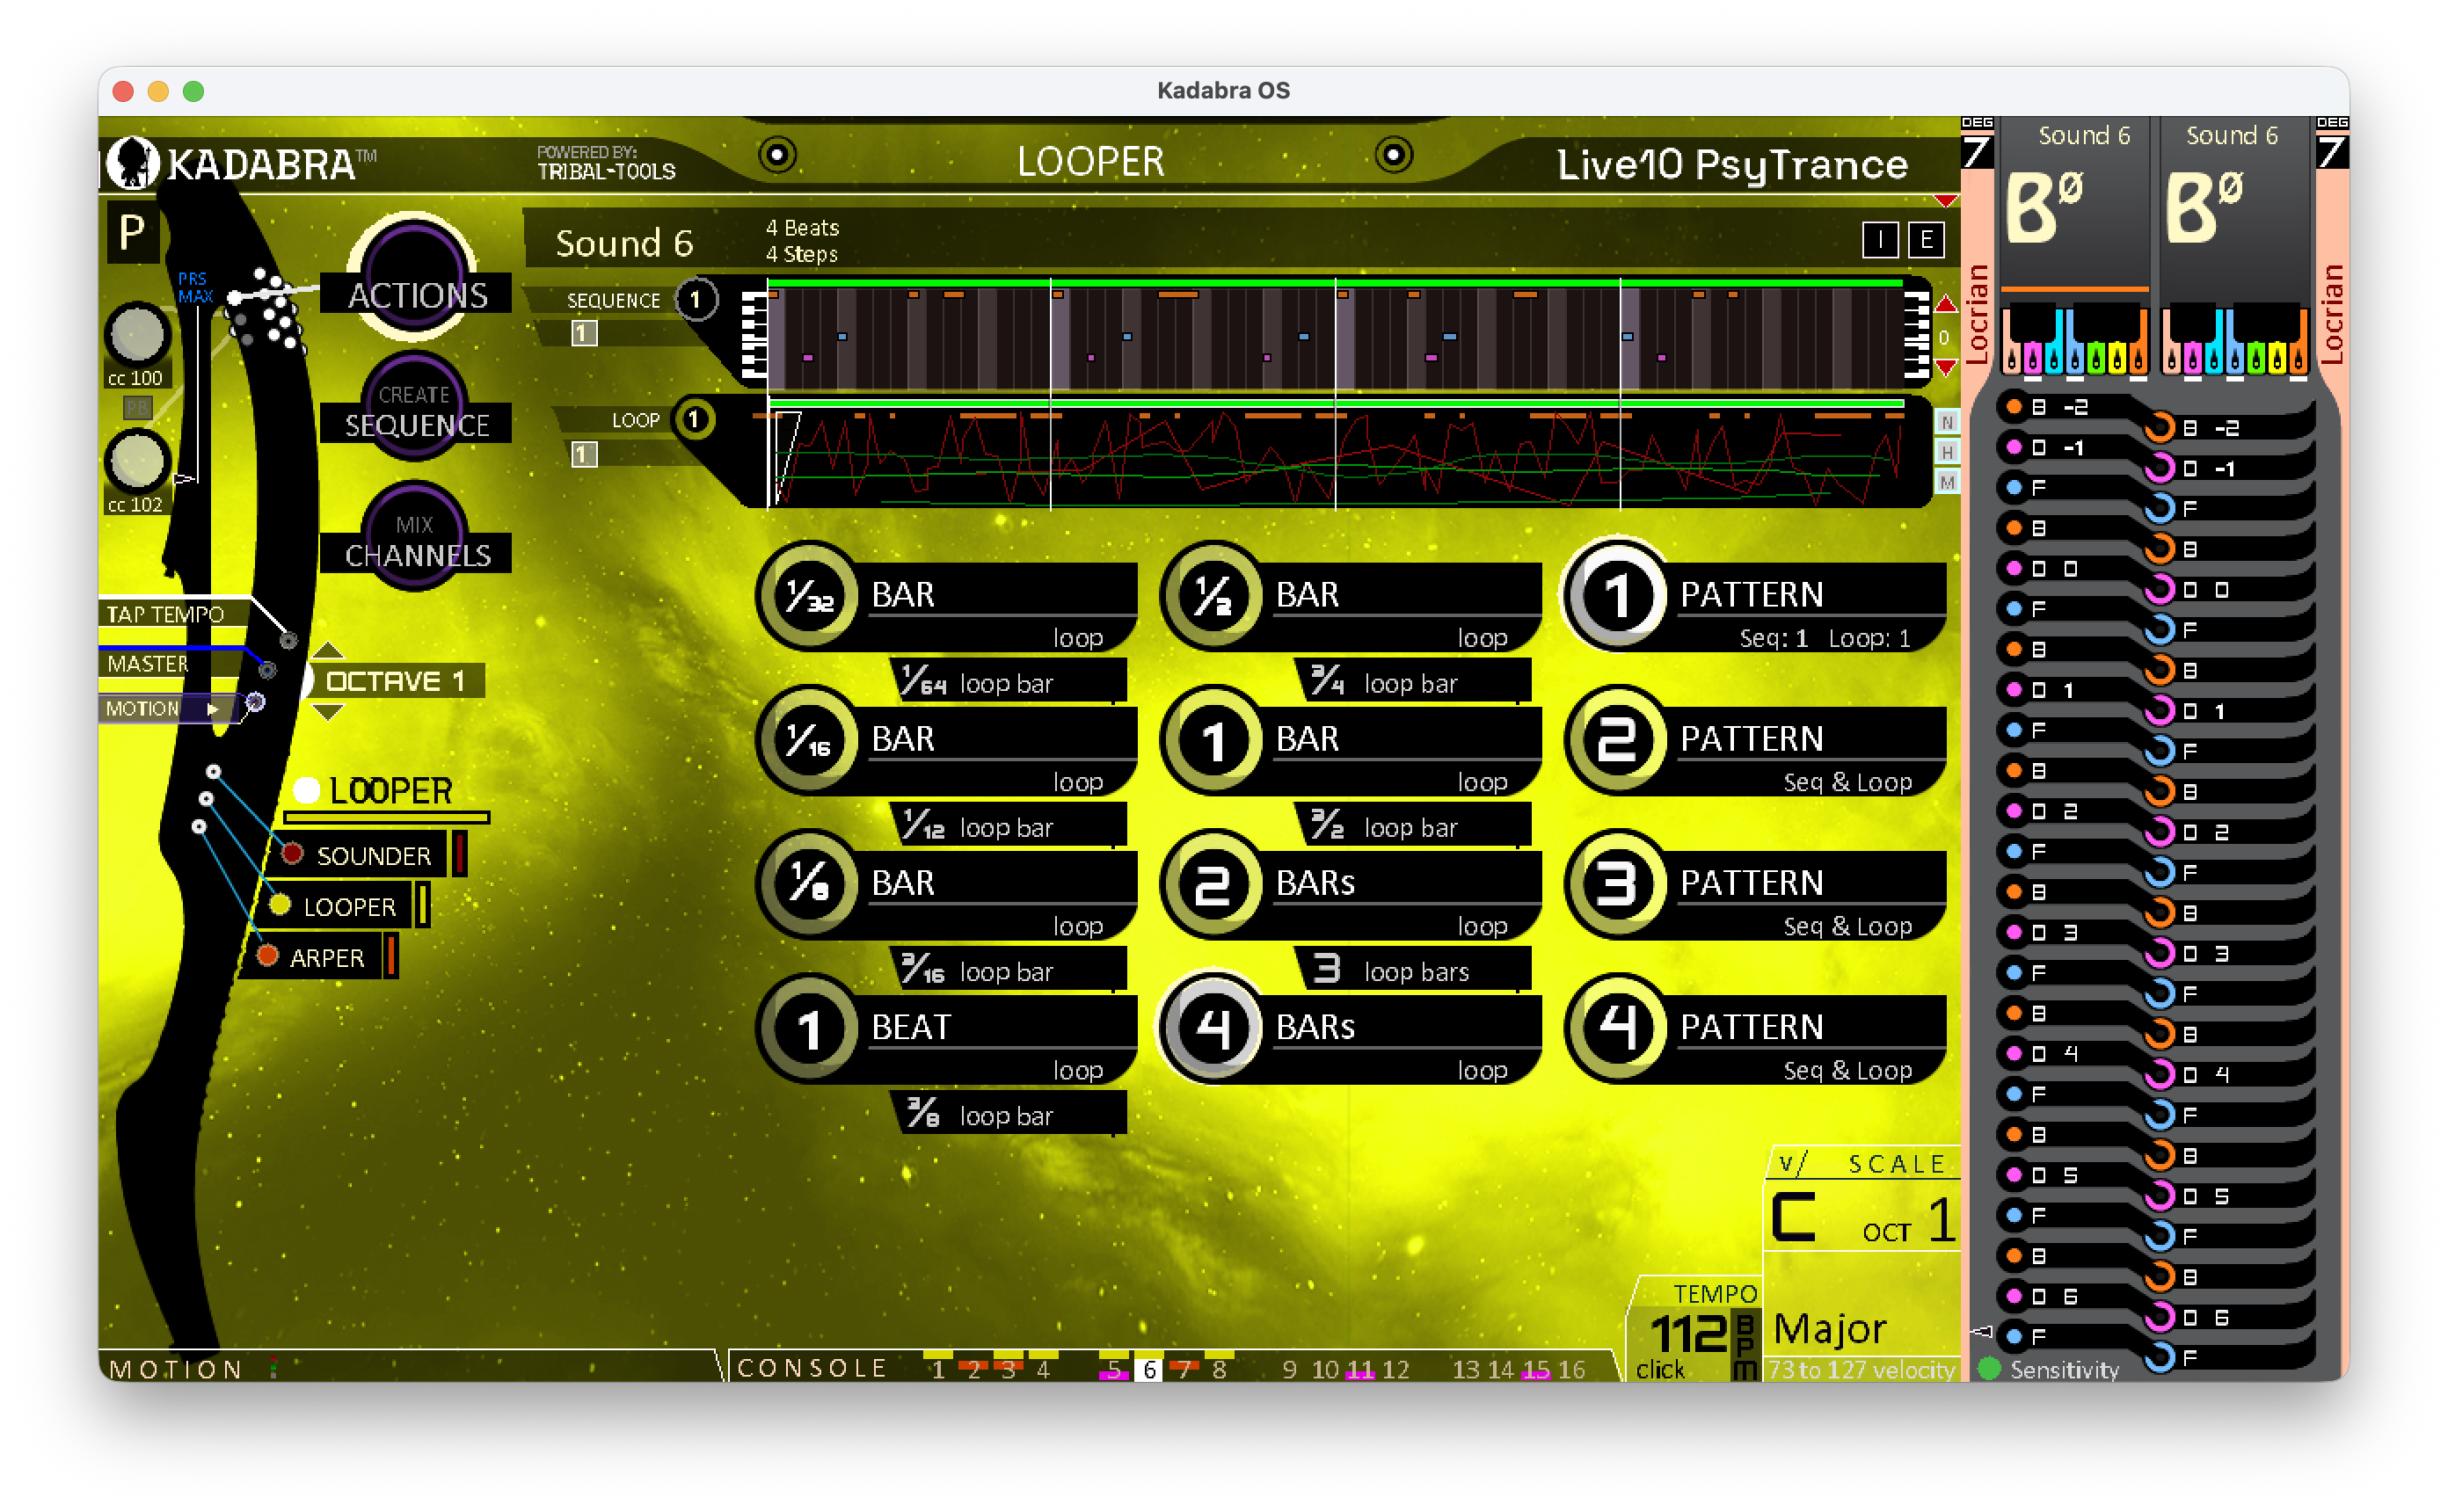Expand the MOTION play arrow

click(212, 708)
